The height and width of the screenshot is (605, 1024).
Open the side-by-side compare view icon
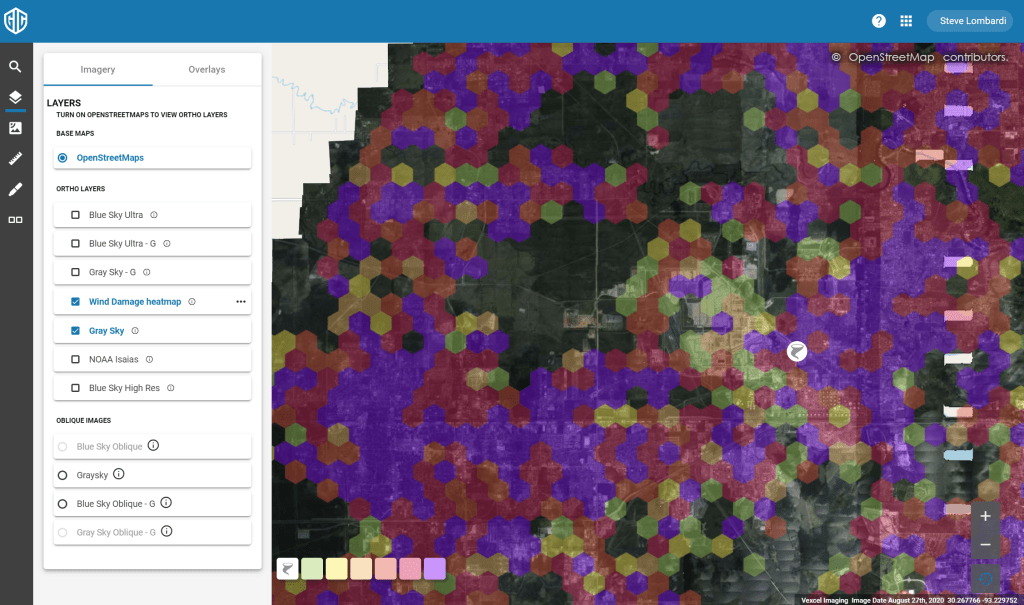(15, 219)
